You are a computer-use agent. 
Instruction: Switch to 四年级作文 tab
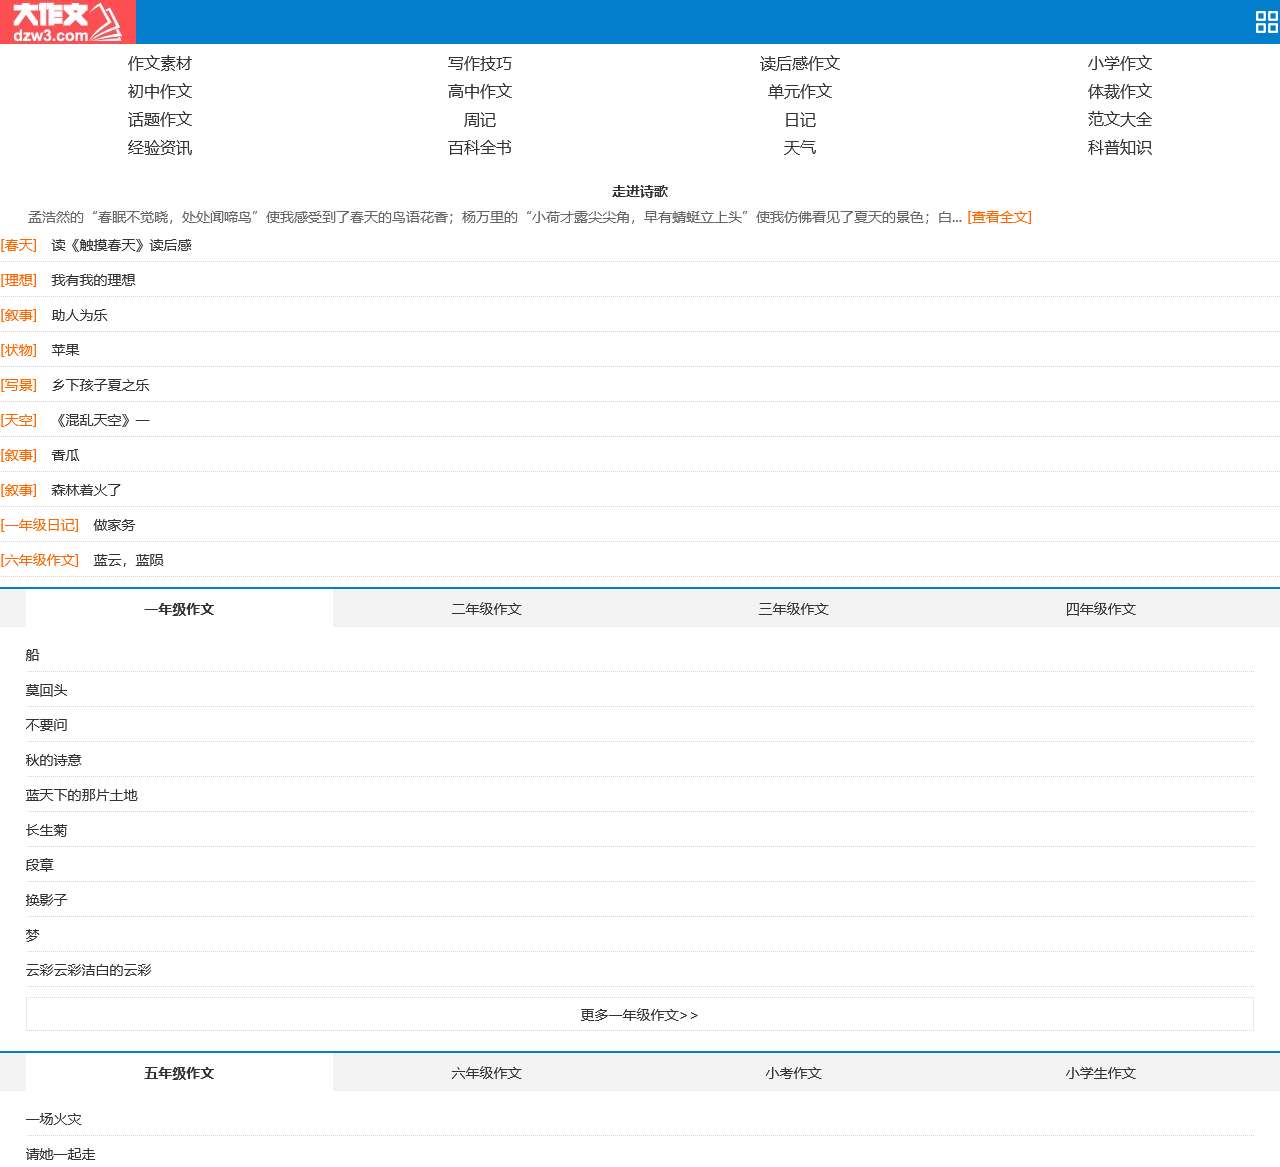coord(1100,609)
